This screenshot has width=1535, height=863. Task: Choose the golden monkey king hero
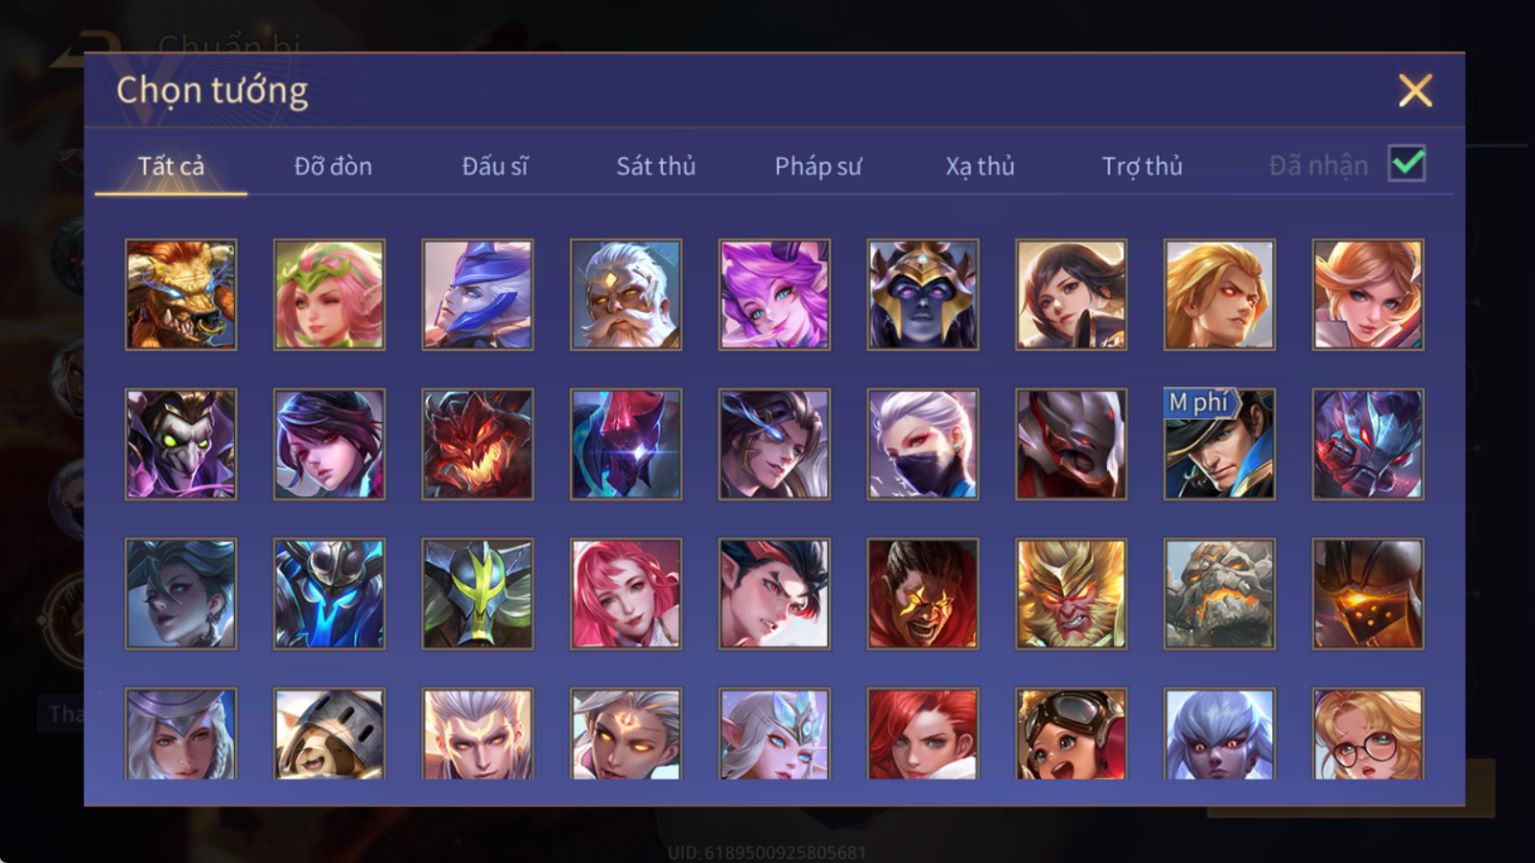pos(1071,594)
